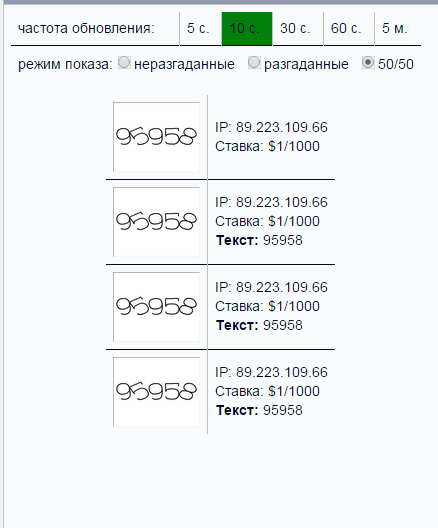Click the Ставка $1/1000 line in first entry

click(267, 146)
